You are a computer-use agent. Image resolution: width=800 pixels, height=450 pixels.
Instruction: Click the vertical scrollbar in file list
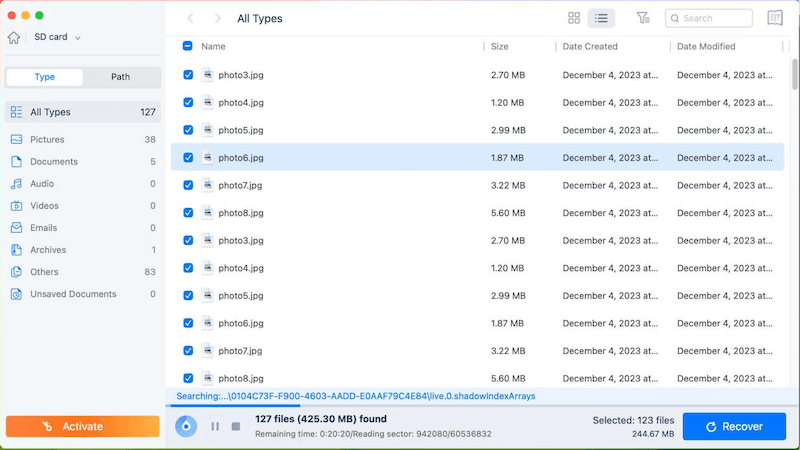[x=794, y=74]
